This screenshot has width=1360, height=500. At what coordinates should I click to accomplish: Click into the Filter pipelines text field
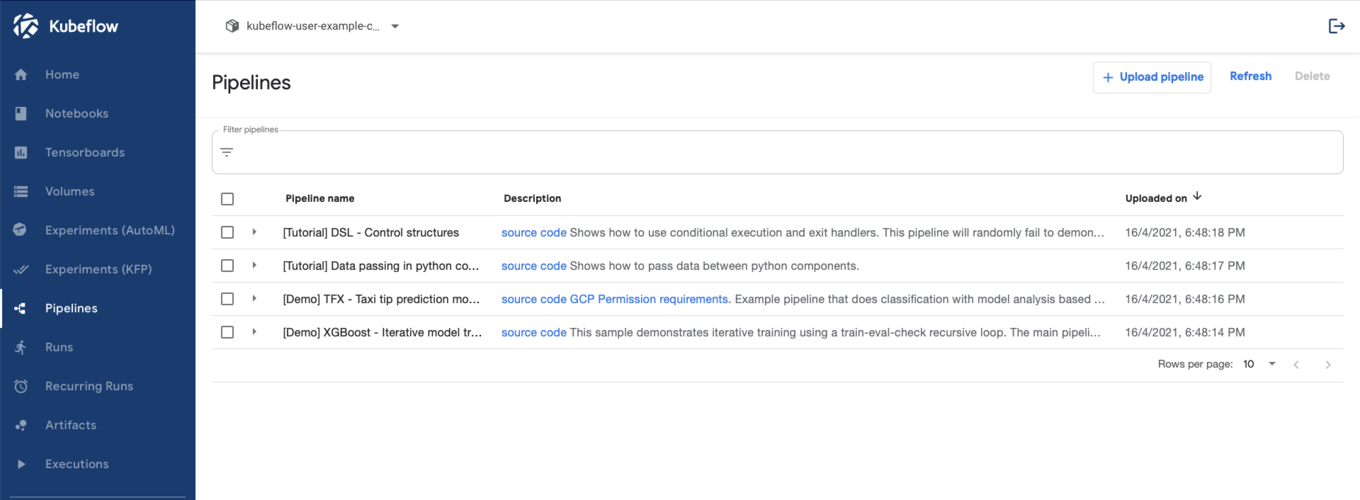(780, 153)
